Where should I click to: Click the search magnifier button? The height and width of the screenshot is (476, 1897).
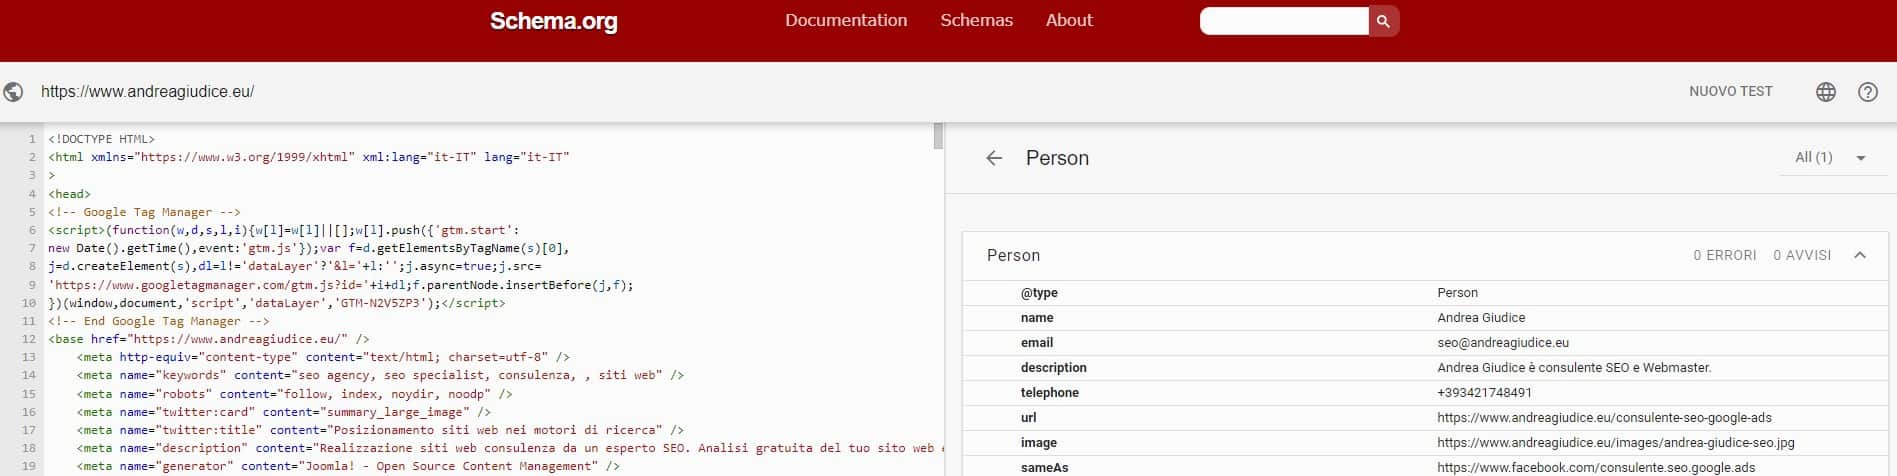1383,21
